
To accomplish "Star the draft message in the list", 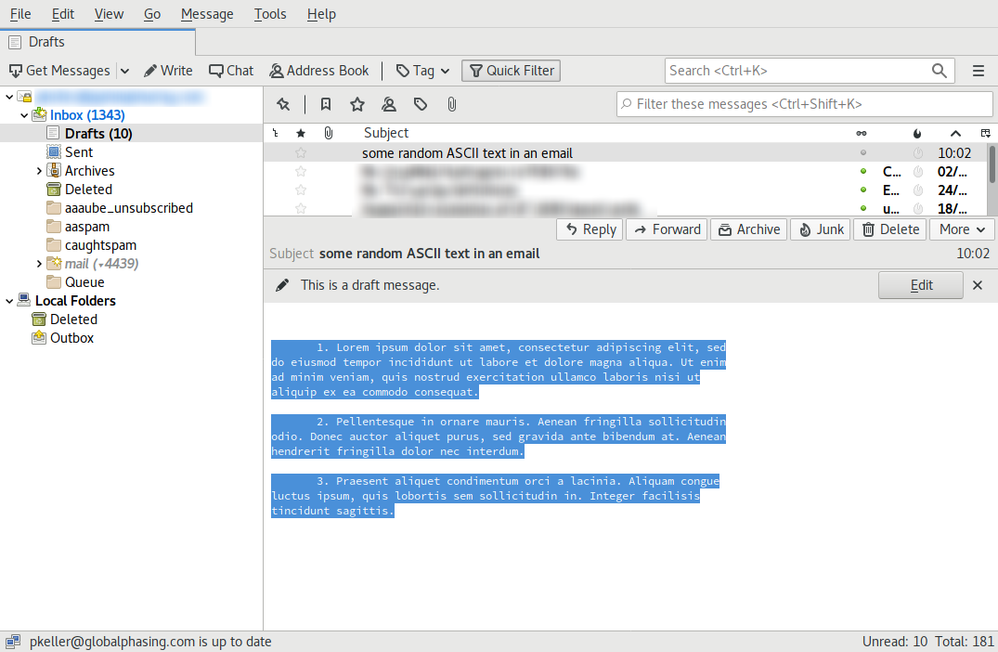I will (x=299, y=153).
